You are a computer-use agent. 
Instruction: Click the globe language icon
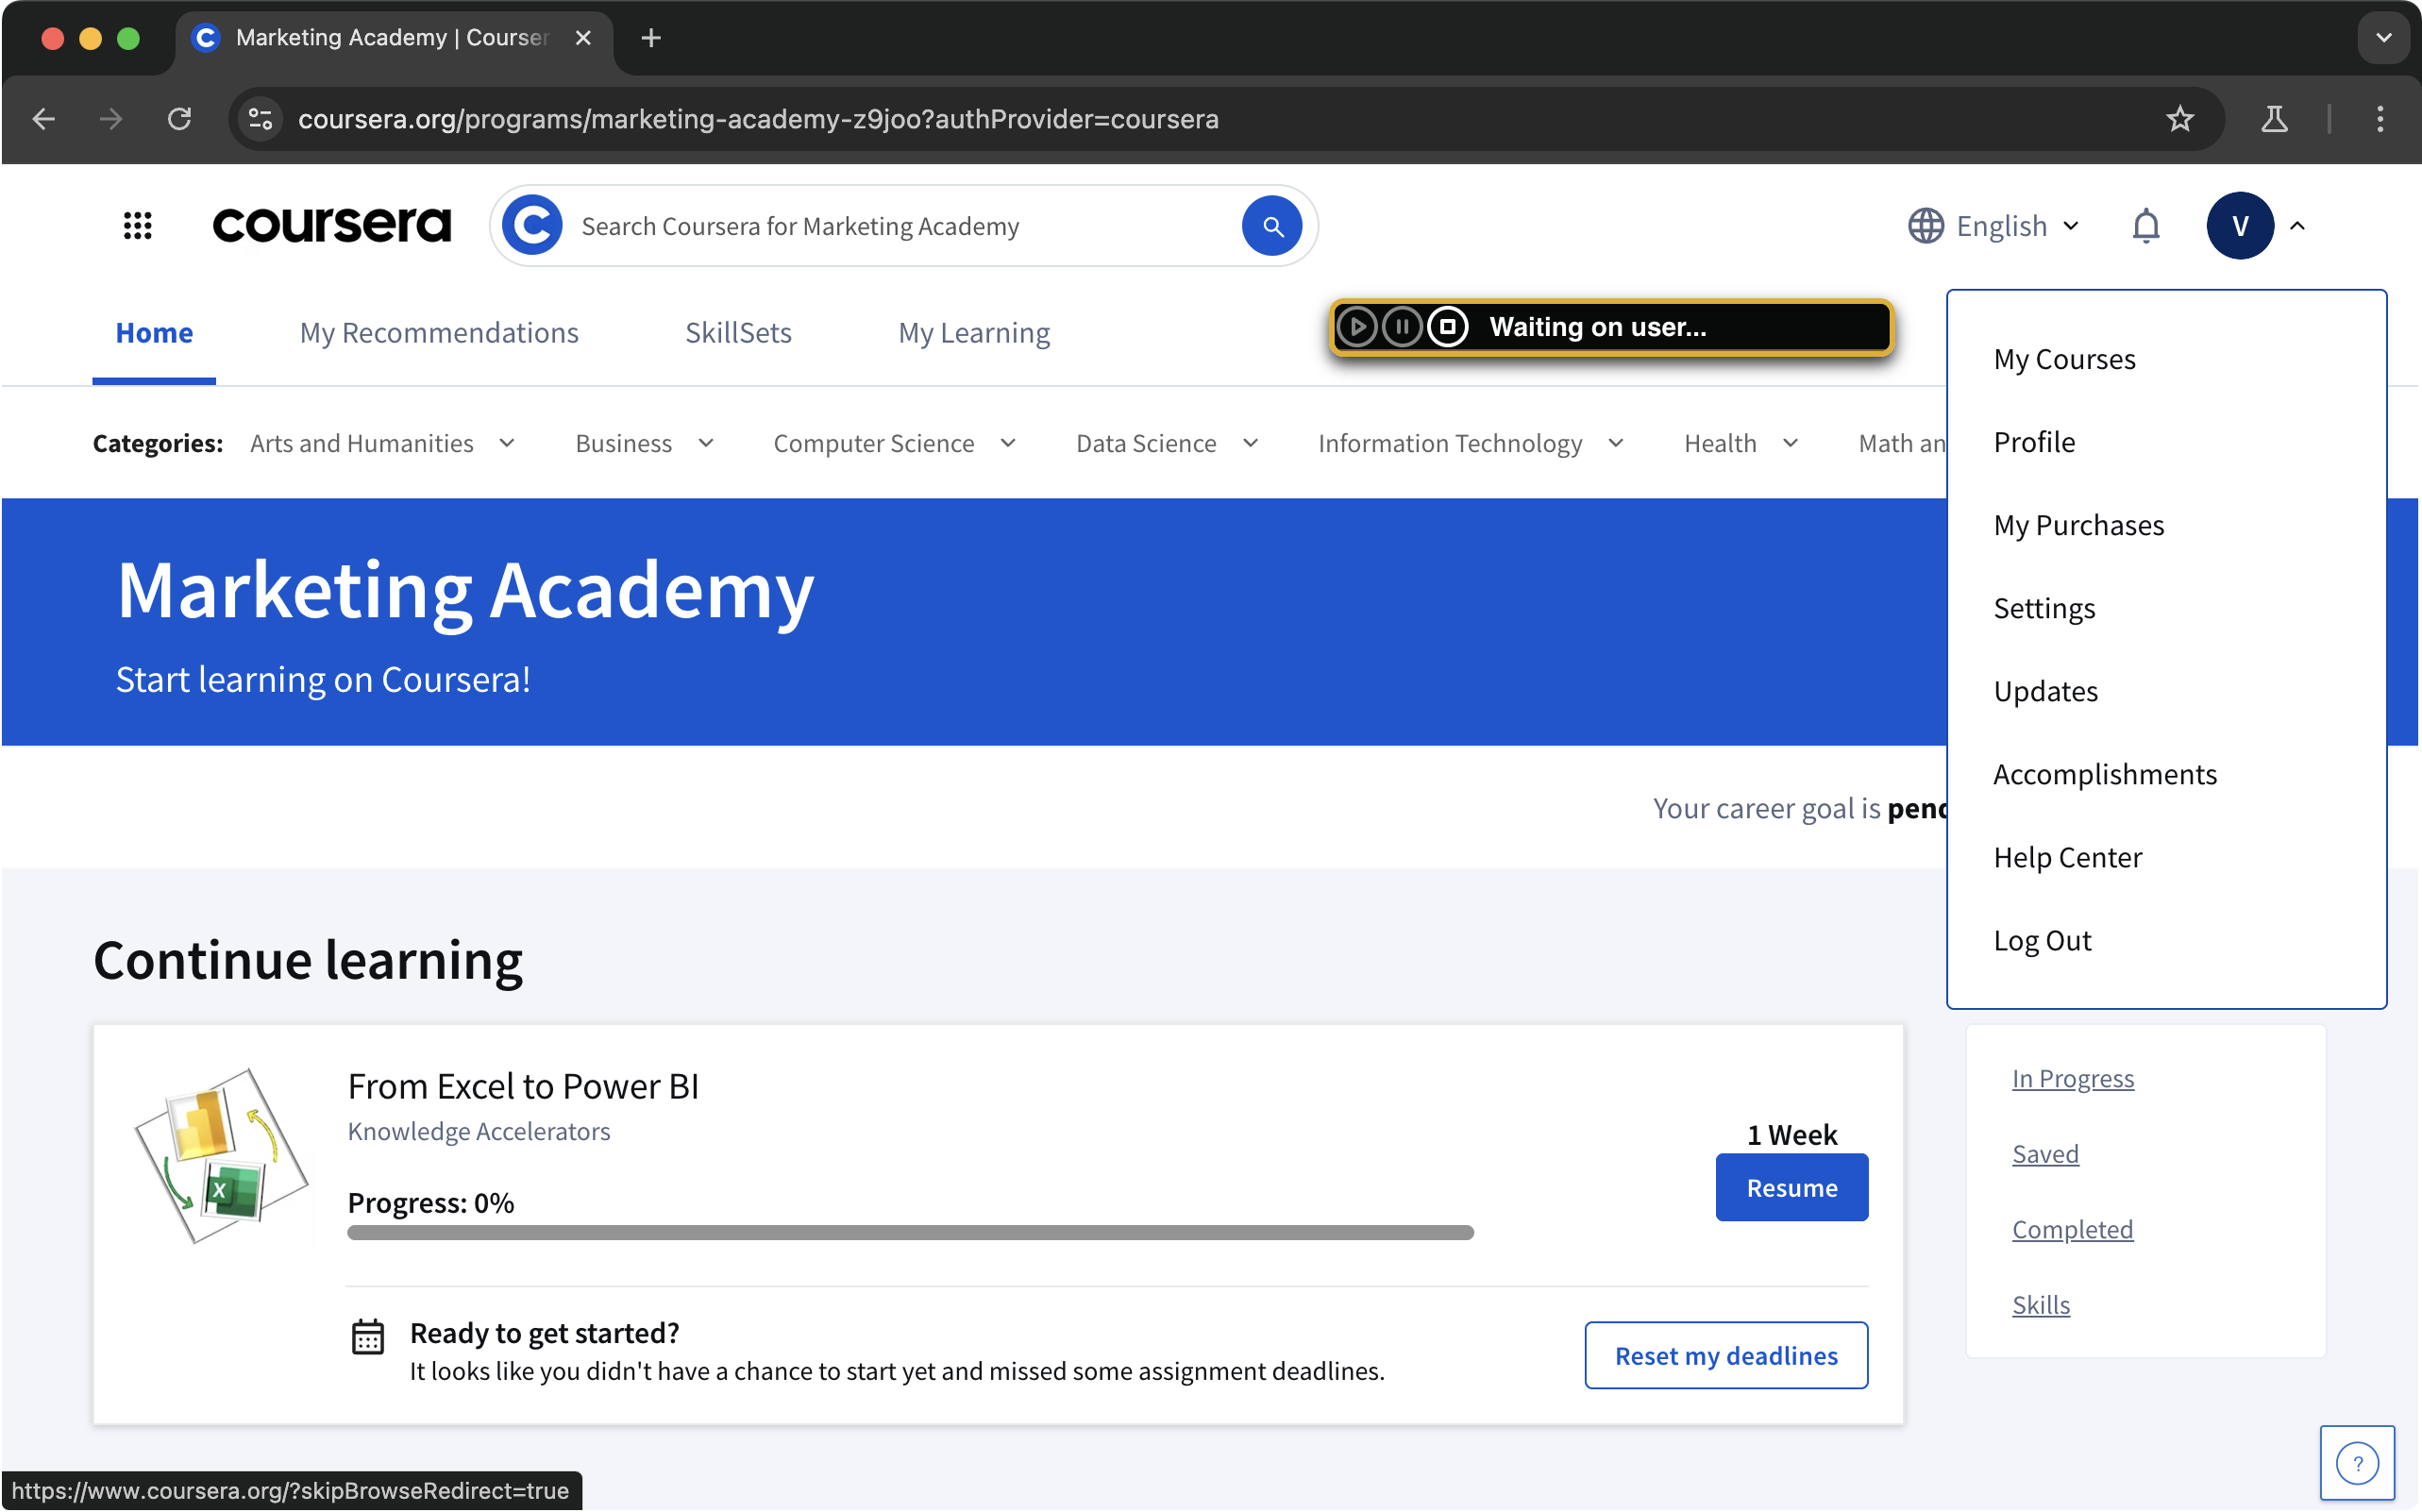(1925, 226)
